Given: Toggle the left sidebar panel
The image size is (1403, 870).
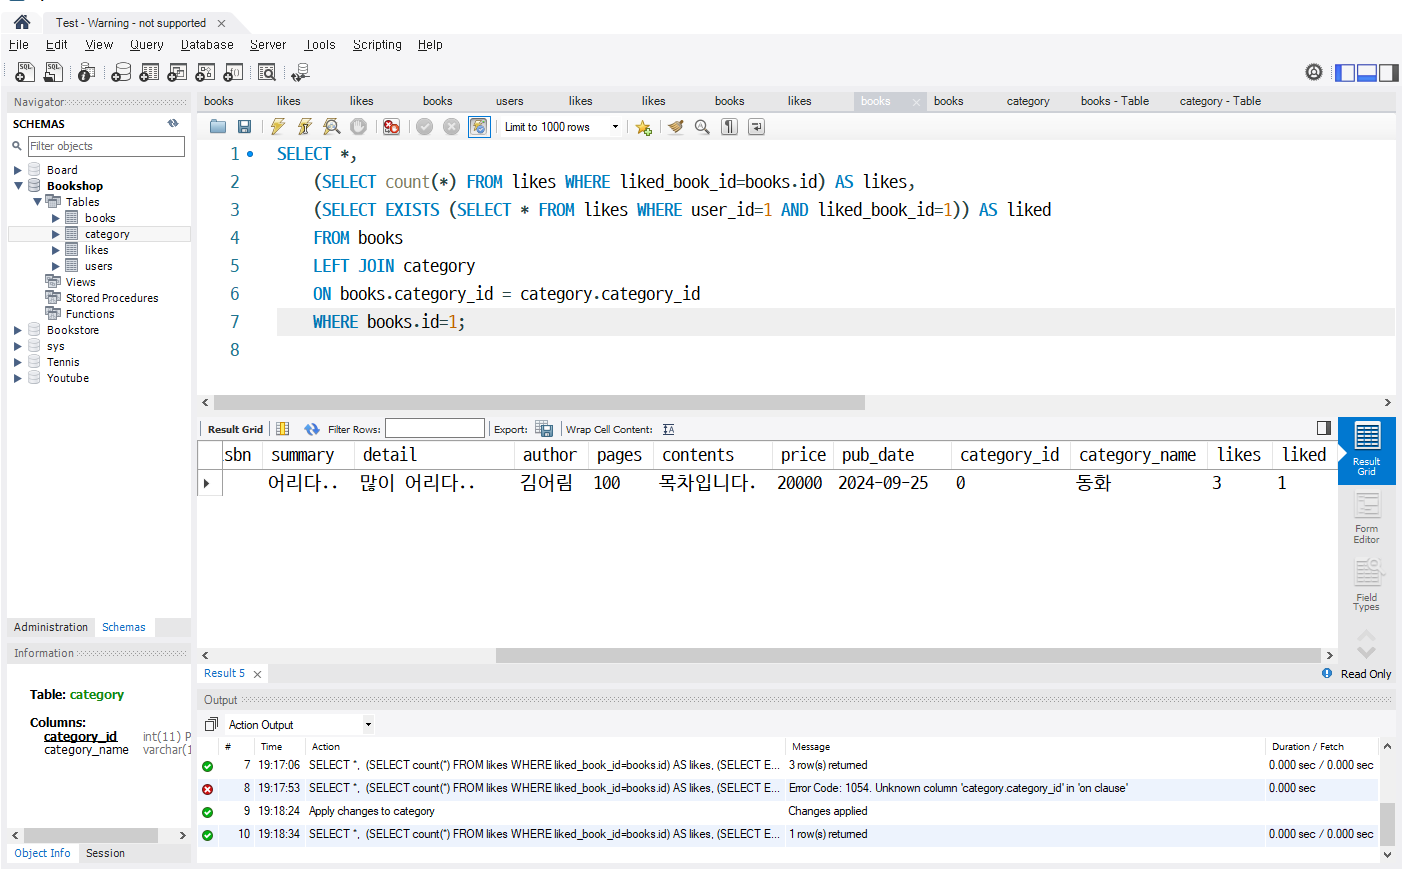Looking at the screenshot, I should point(1345,72).
